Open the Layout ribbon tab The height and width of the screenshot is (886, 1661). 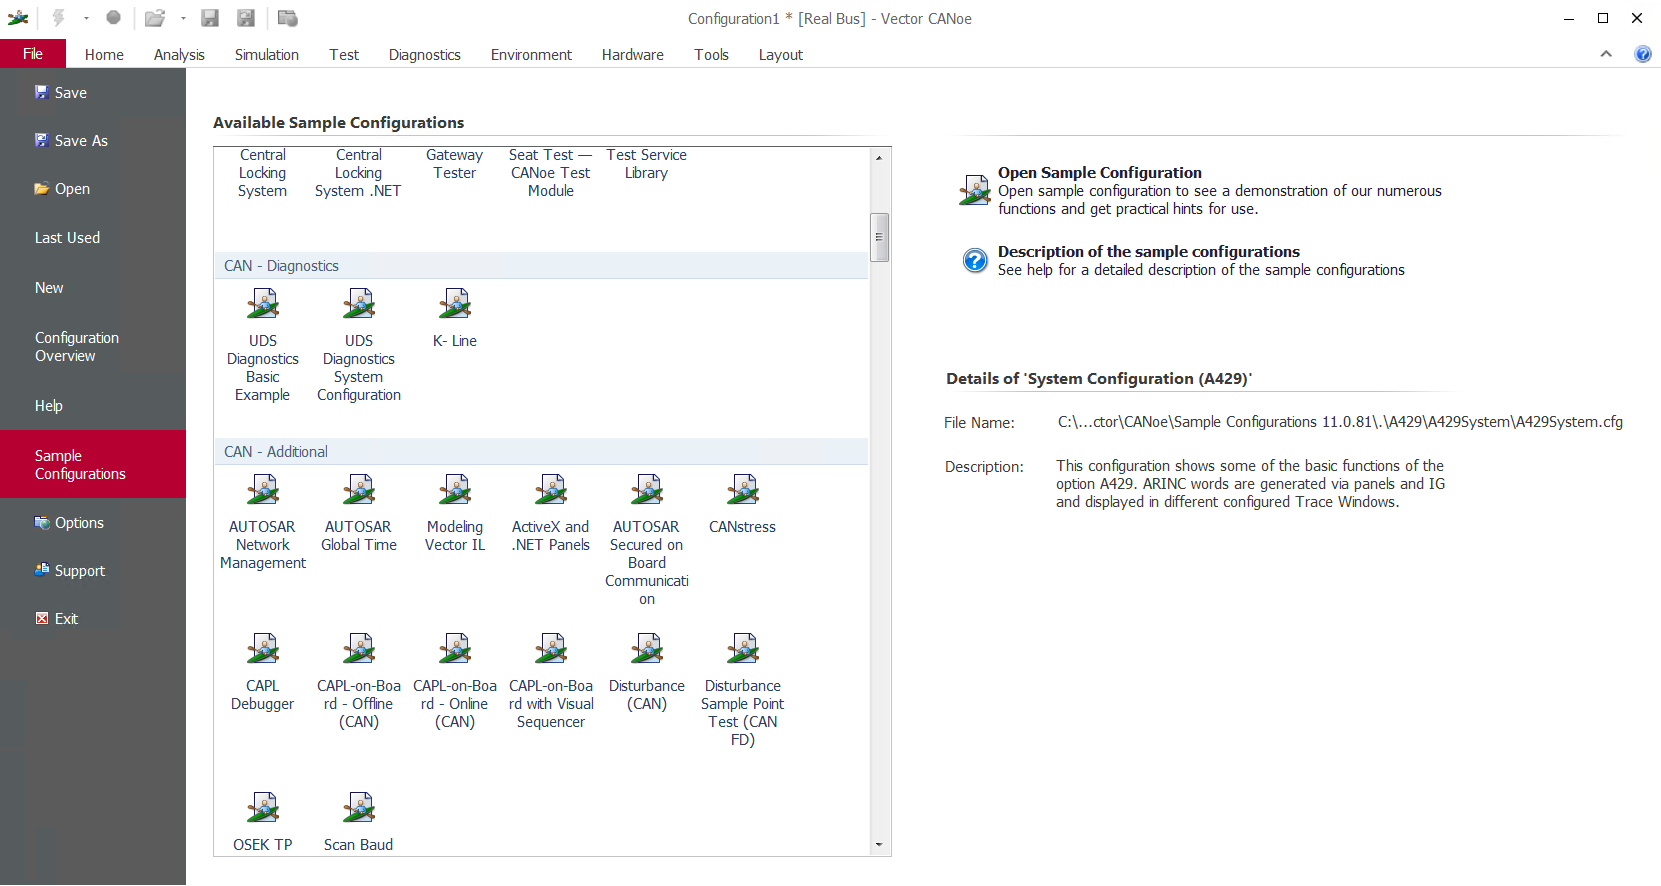tap(781, 55)
